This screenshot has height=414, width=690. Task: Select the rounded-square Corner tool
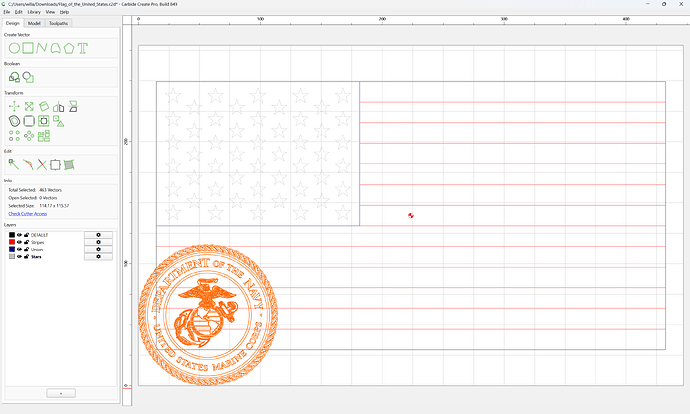coord(29,121)
